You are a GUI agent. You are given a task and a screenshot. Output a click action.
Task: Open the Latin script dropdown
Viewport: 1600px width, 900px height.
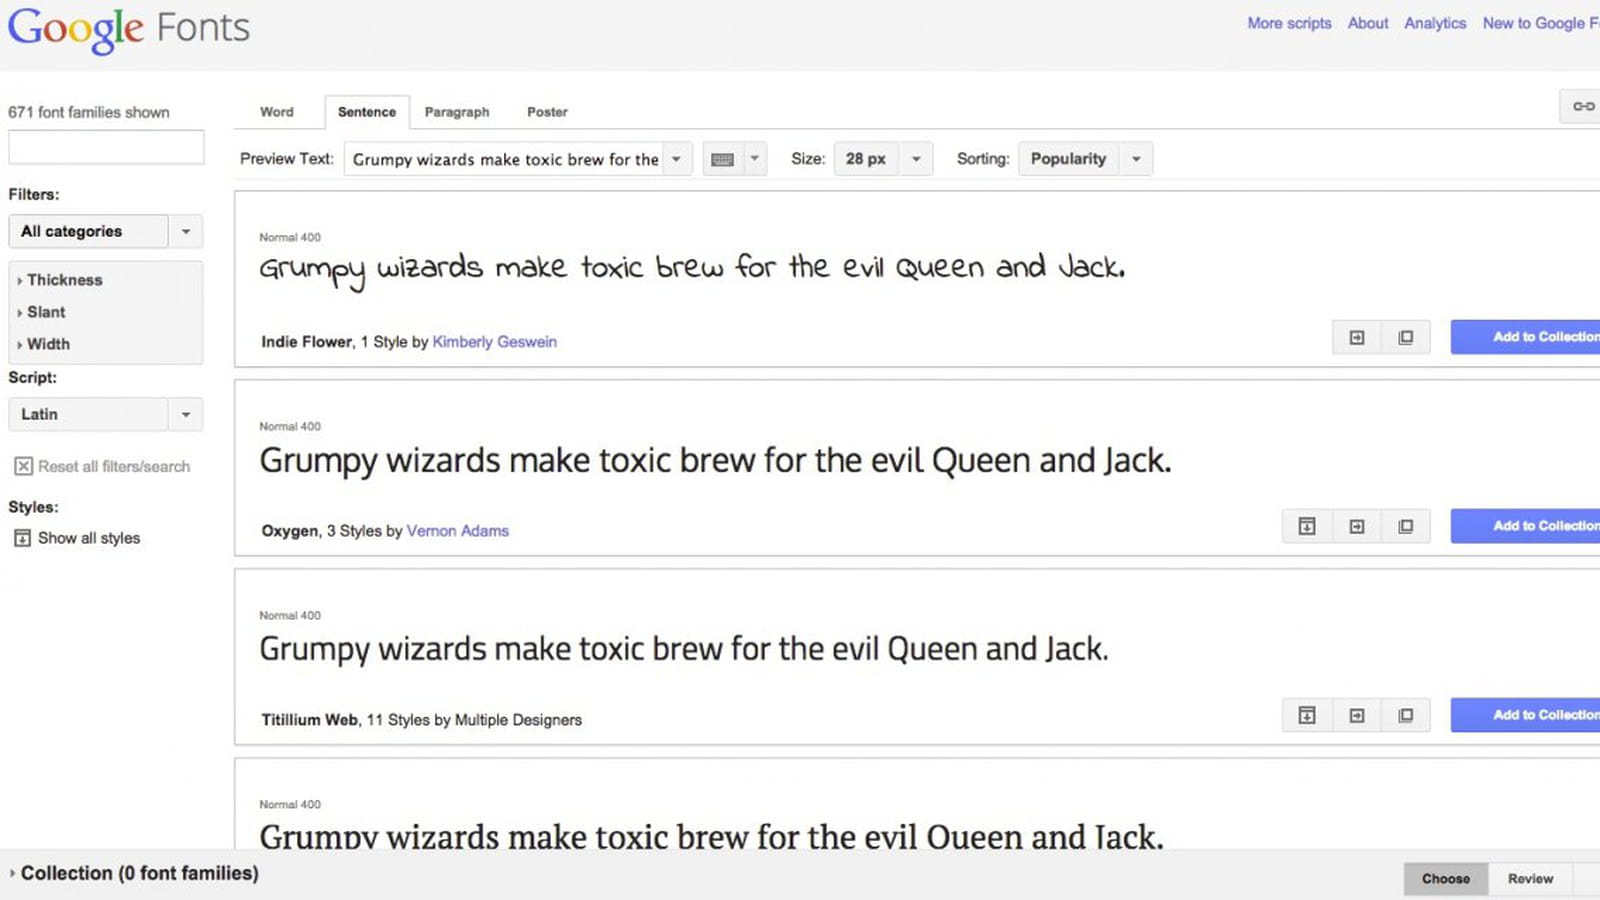click(105, 414)
